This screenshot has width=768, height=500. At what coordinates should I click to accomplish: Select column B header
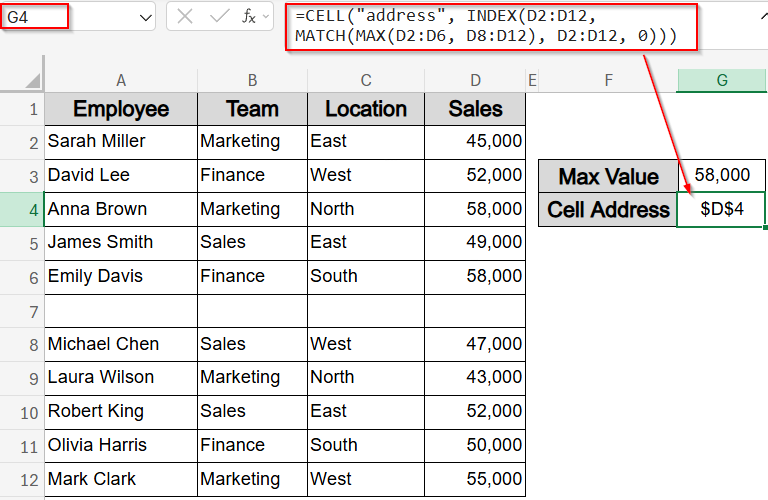pos(252,80)
